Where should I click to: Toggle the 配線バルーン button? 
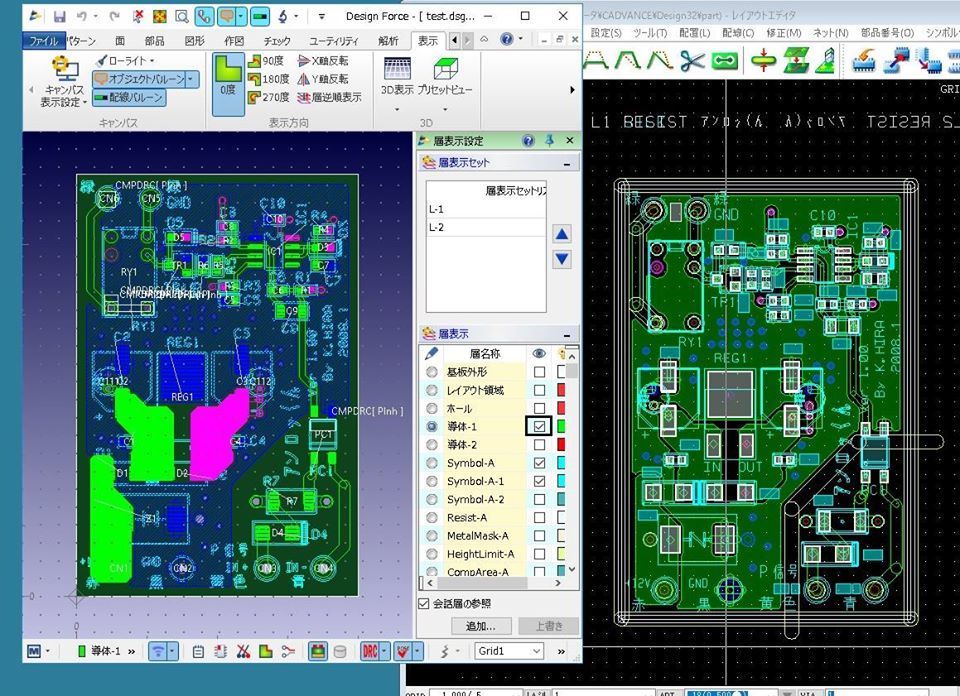[x=129, y=97]
